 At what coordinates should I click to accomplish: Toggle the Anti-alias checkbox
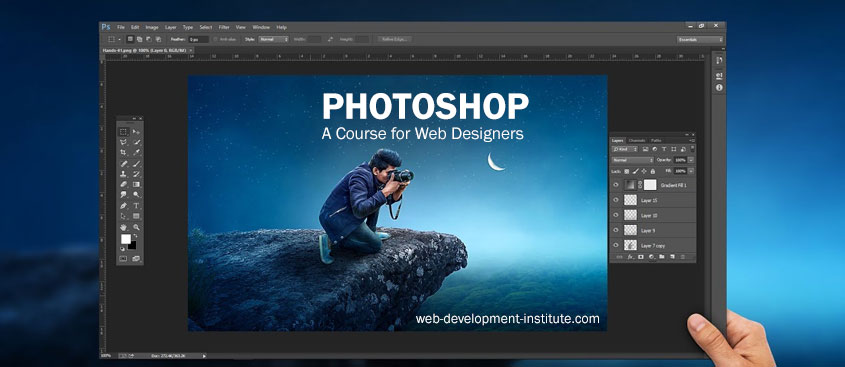point(216,39)
